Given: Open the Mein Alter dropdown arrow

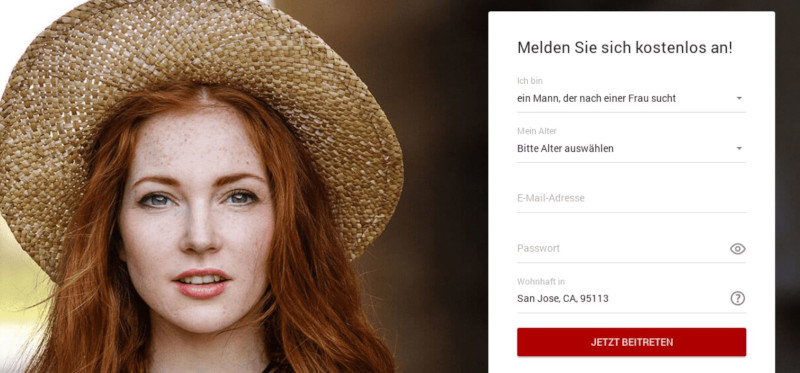Looking at the screenshot, I should pyautogui.click(x=739, y=148).
